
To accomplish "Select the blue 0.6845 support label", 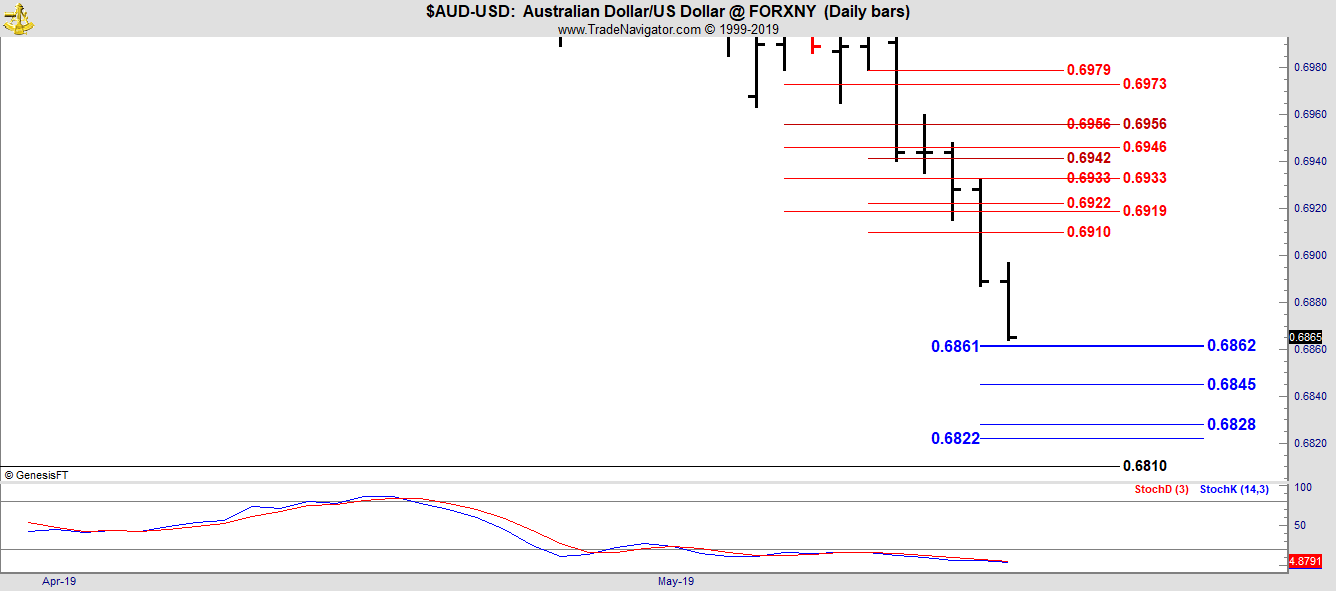I will tap(1231, 384).
